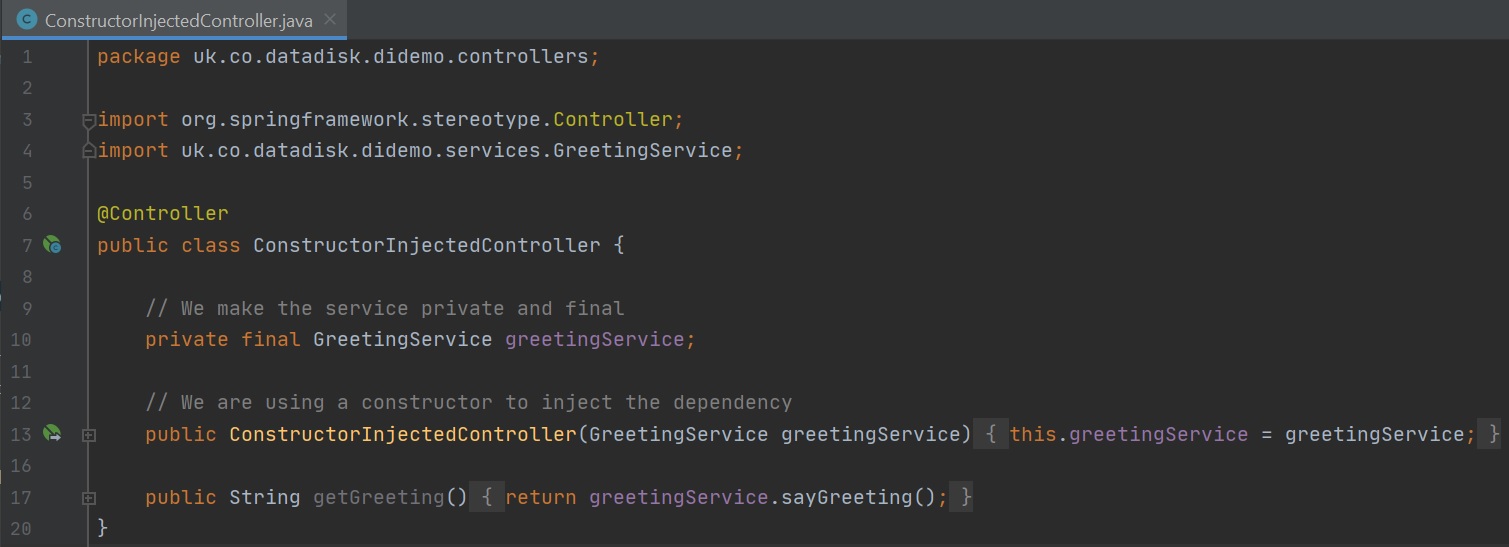This screenshot has width=1509, height=547.
Task: Click the Java class icon in the file tab
Action: tap(27, 19)
